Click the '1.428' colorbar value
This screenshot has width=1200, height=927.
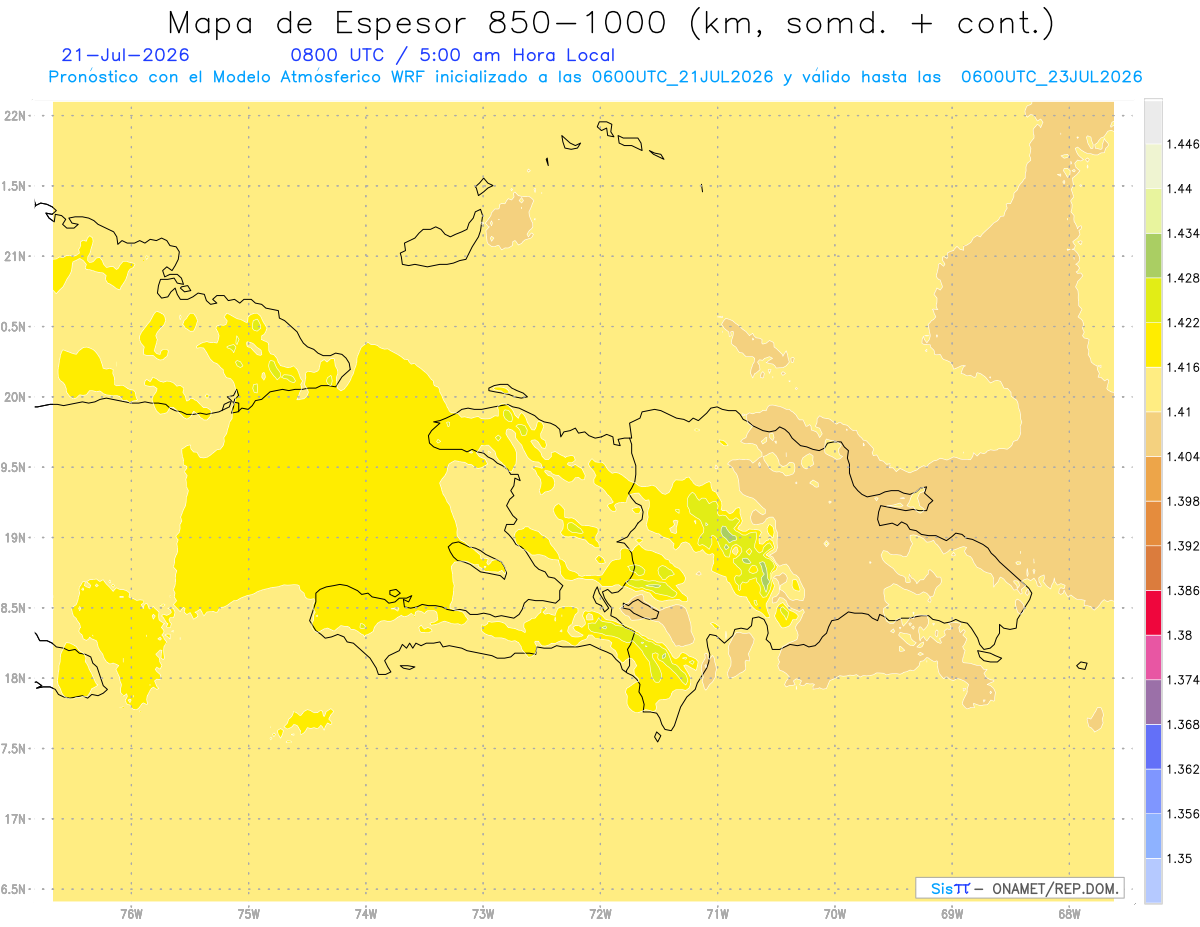pyautogui.click(x=1182, y=278)
